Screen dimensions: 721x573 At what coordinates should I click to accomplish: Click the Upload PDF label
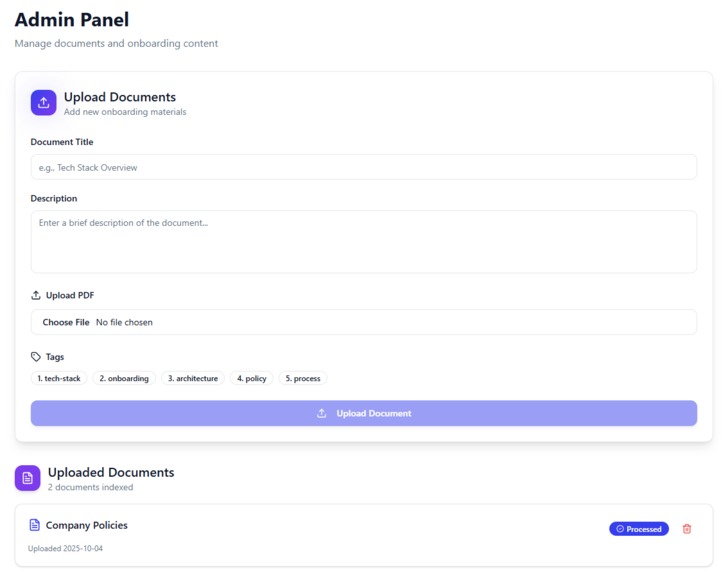point(70,295)
